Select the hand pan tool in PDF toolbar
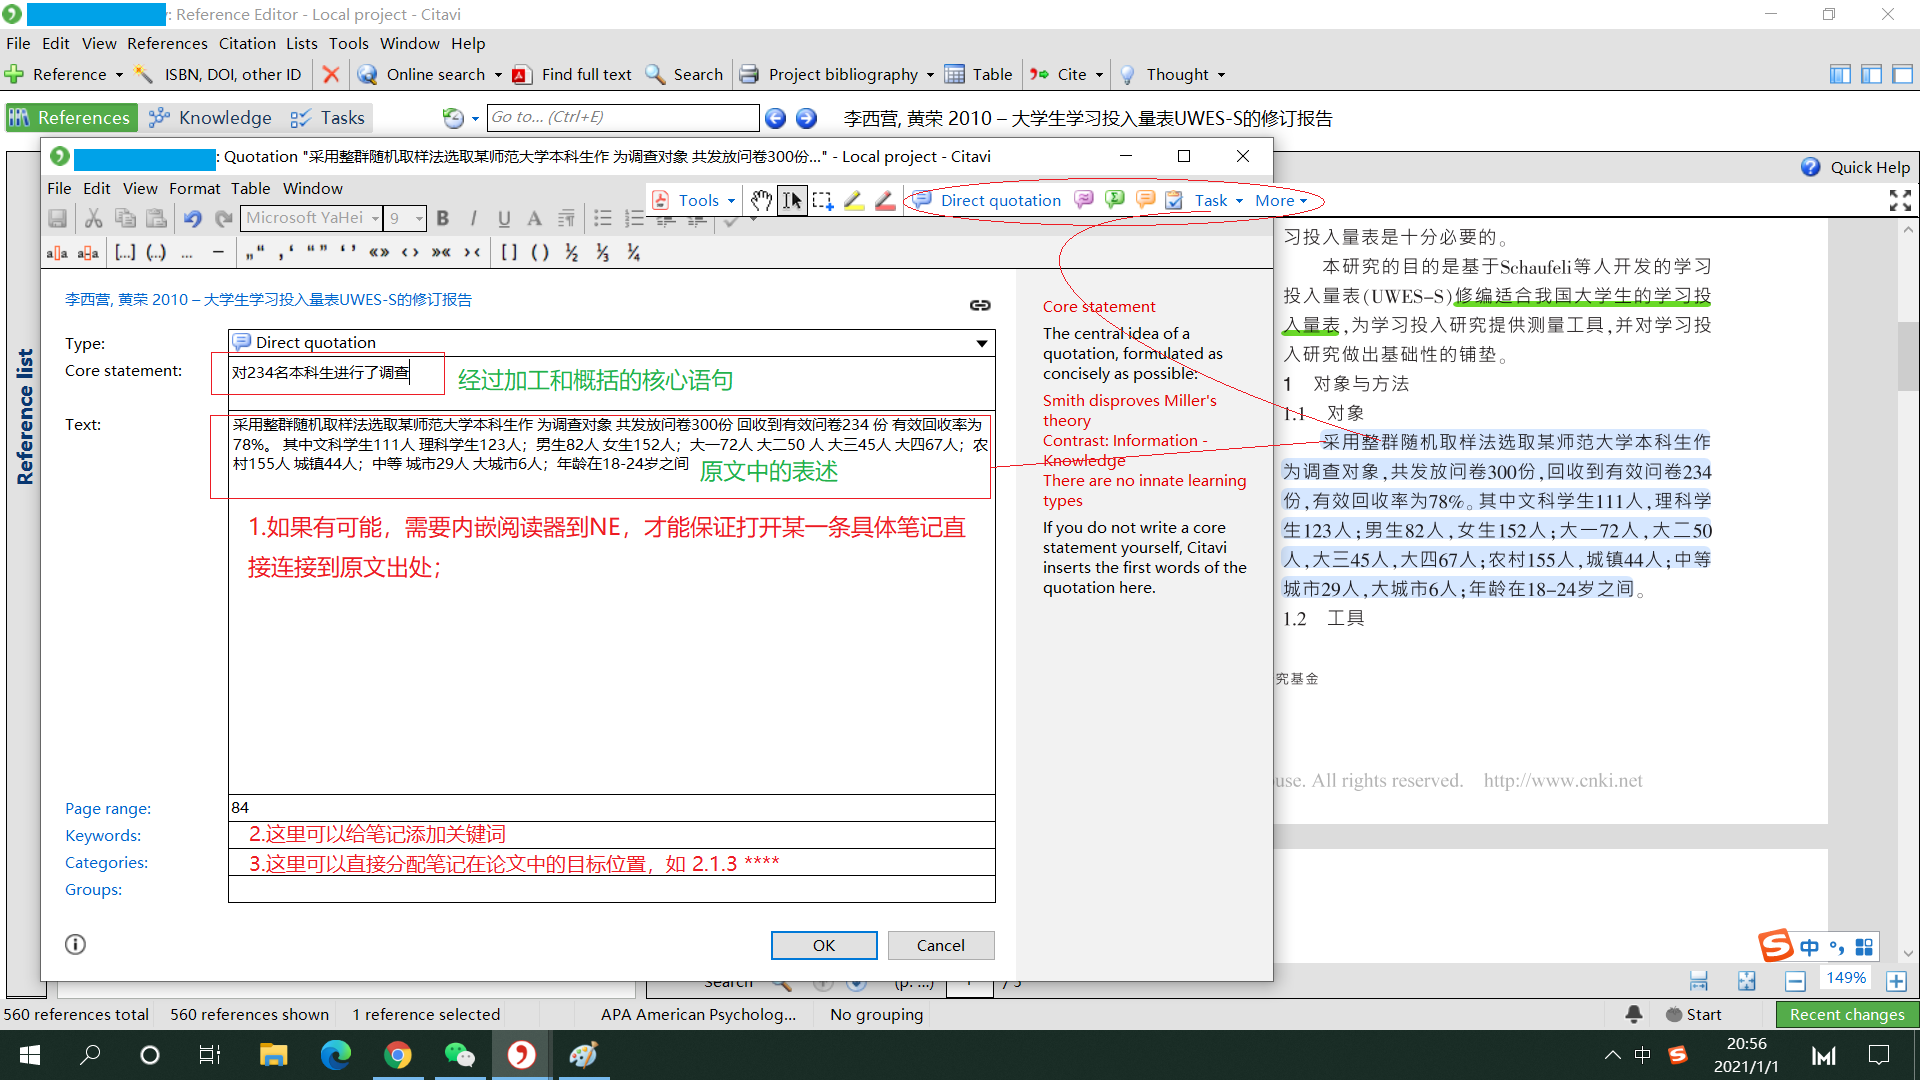 pos(761,201)
